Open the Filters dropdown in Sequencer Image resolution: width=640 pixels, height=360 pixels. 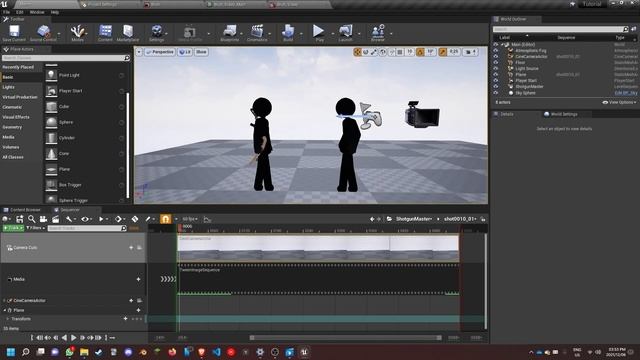point(35,228)
